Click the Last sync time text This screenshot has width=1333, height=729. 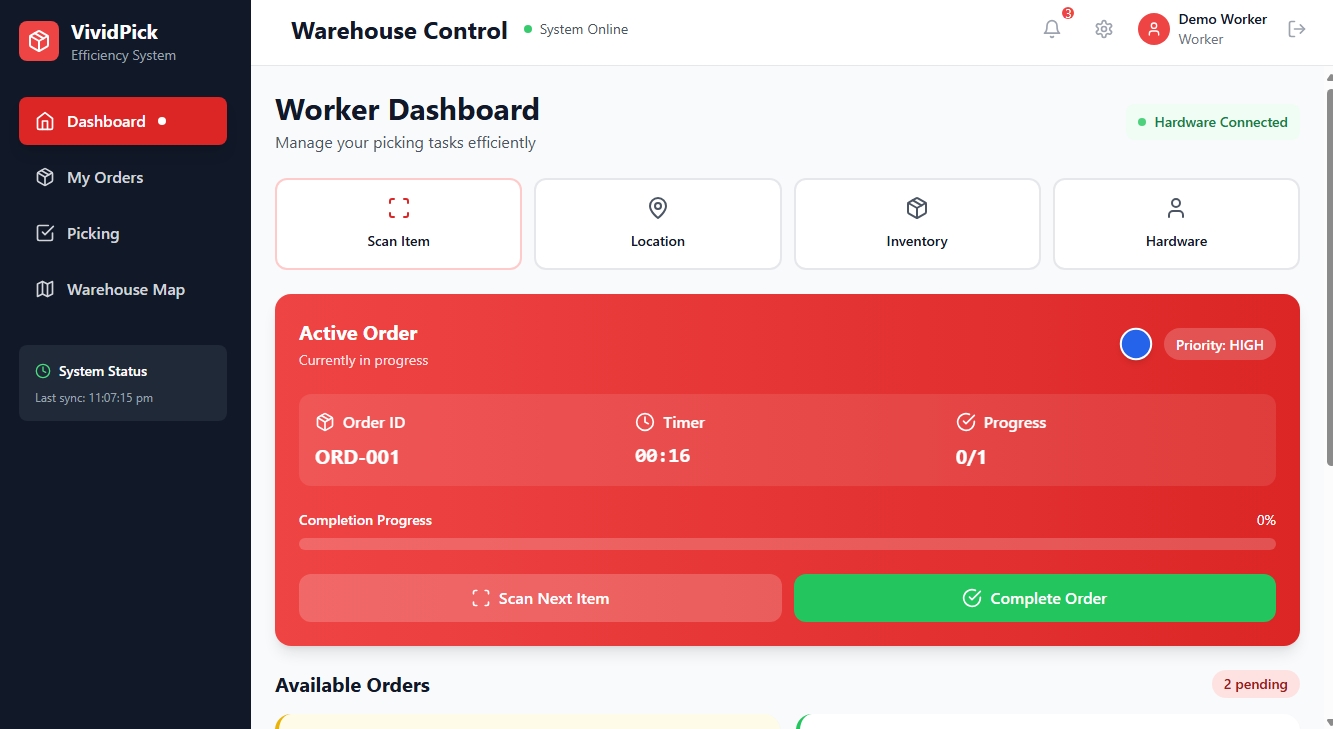94,398
